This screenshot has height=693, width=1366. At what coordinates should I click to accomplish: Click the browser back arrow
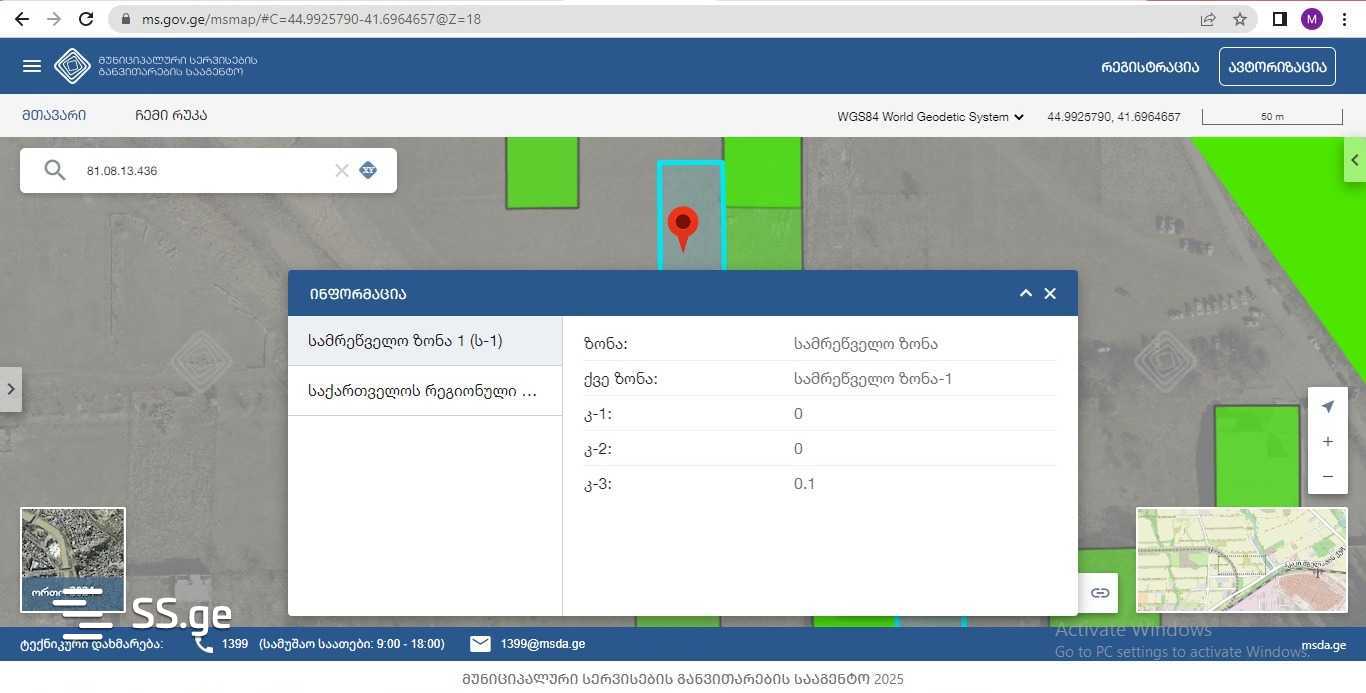tap(22, 19)
